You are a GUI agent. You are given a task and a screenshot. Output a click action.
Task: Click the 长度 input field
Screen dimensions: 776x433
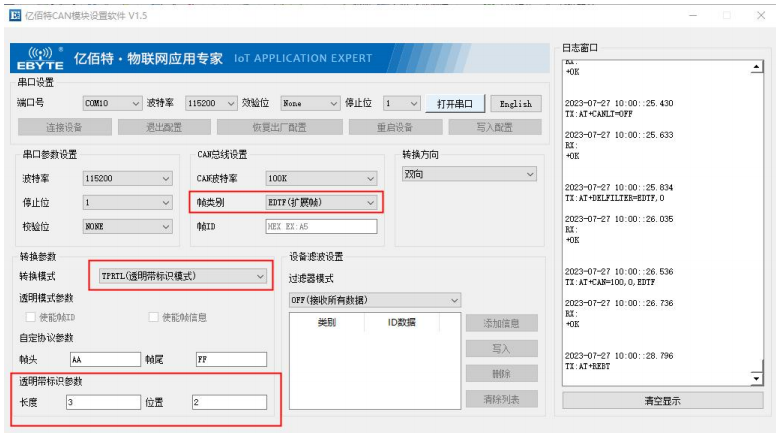[x=103, y=402]
